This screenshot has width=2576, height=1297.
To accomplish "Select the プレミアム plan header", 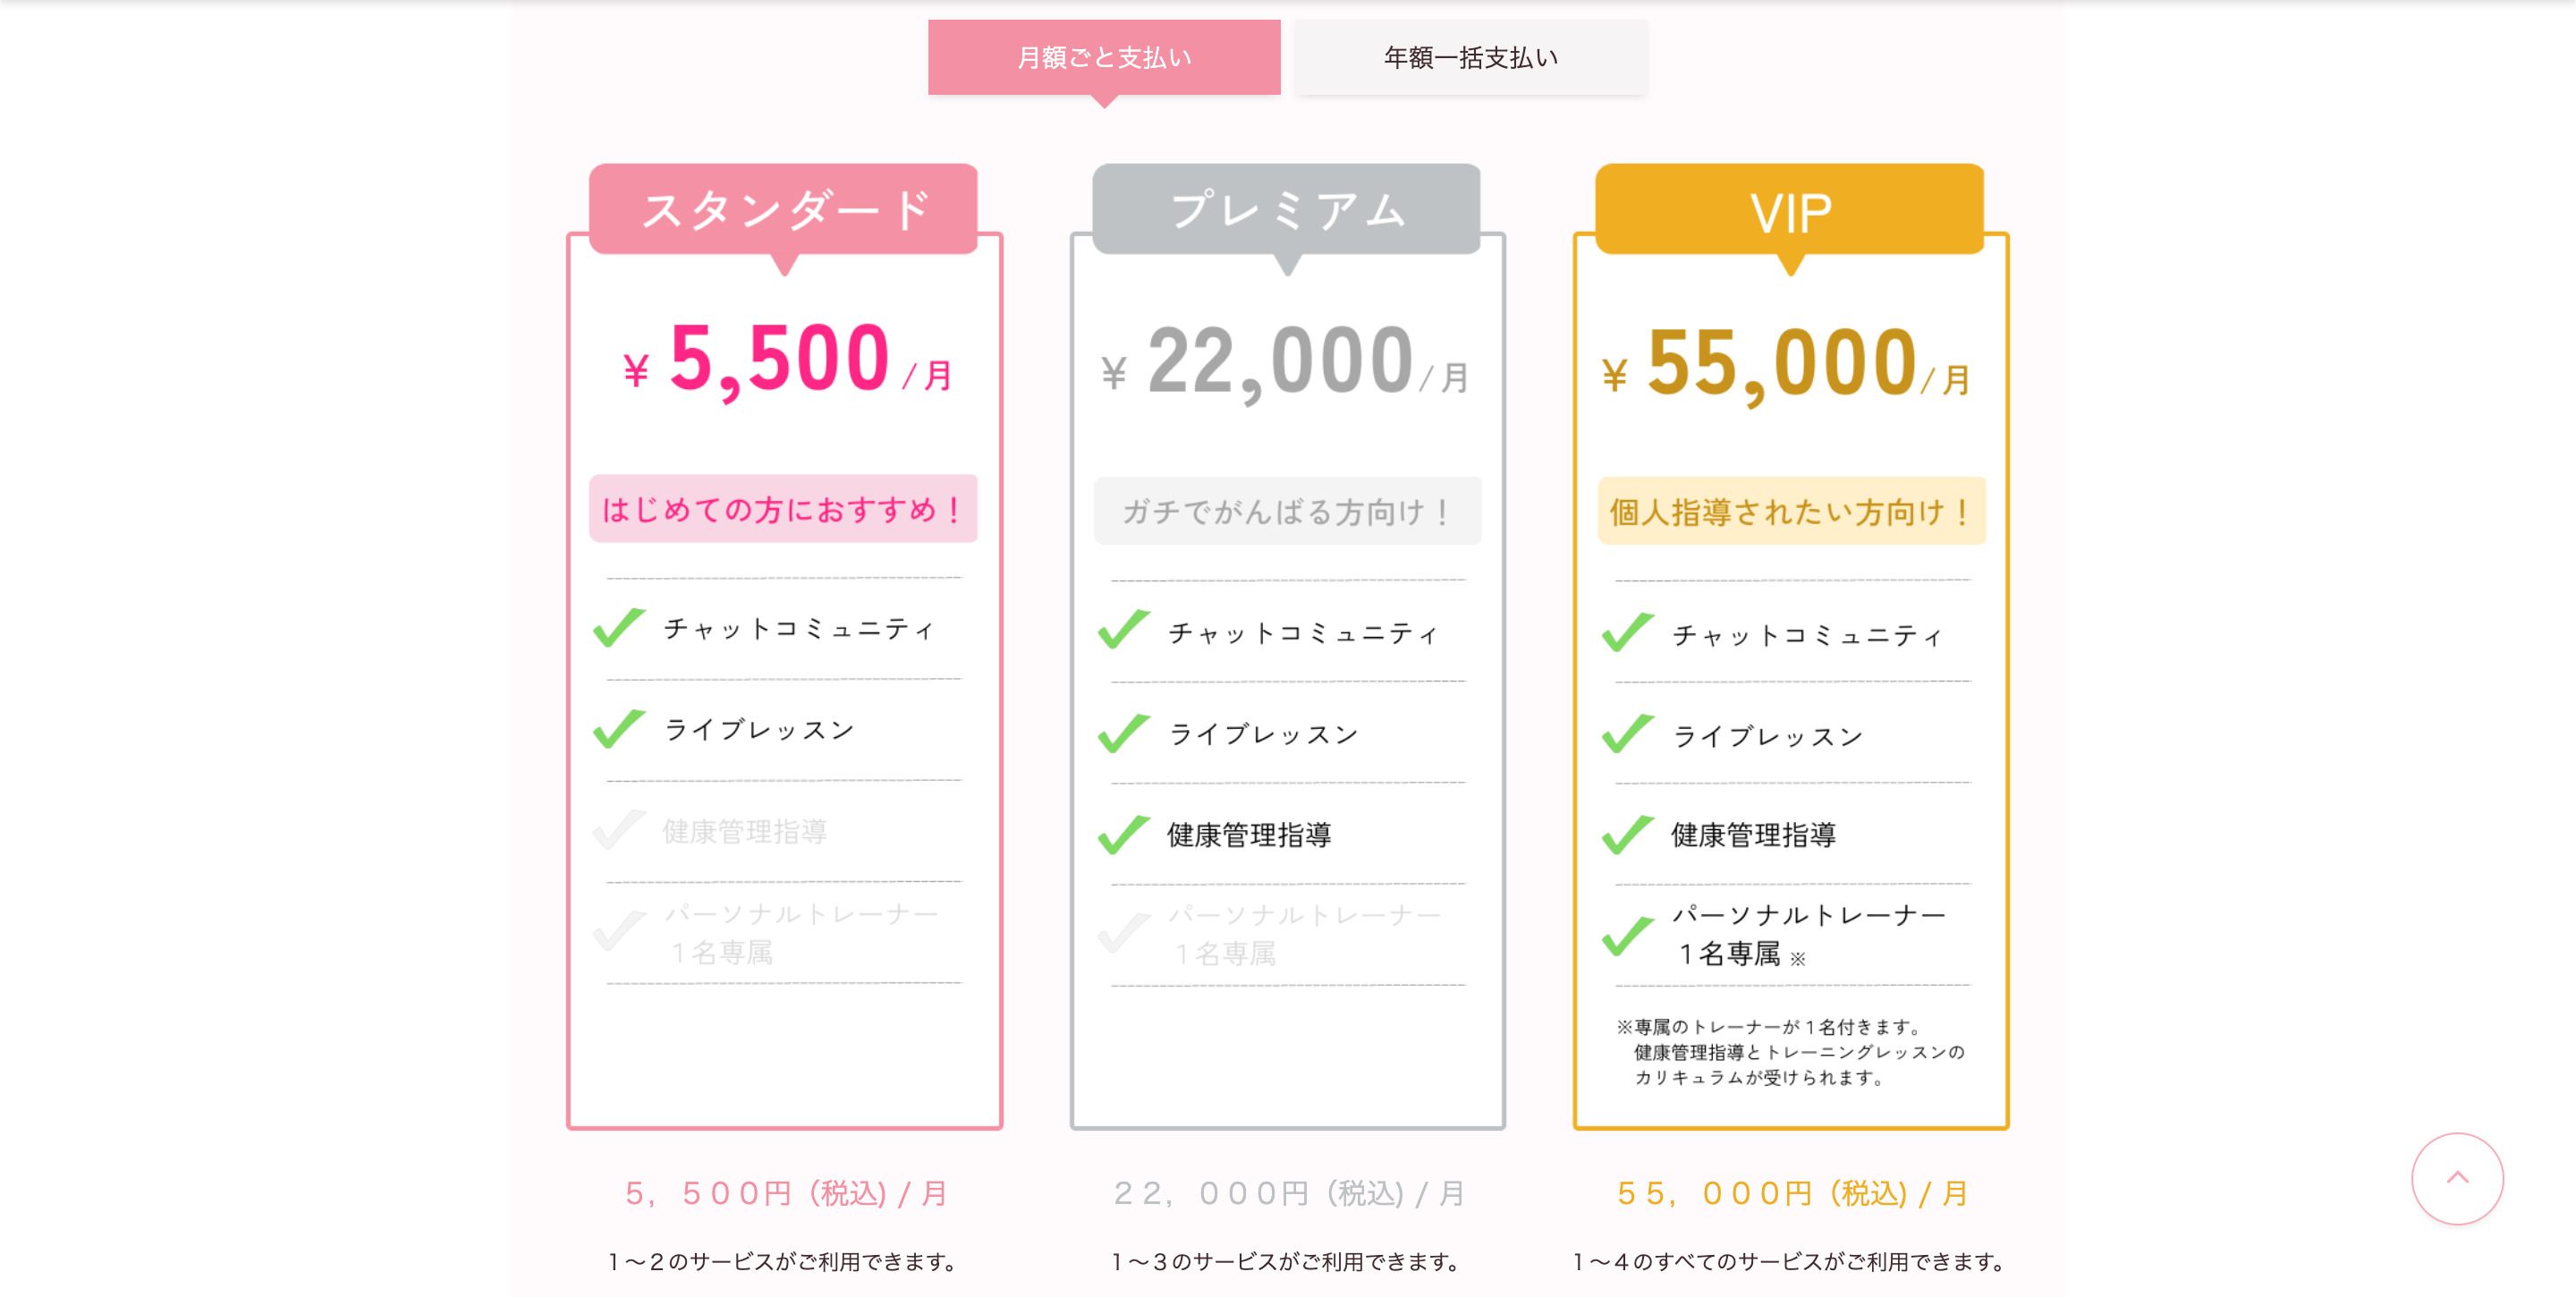I will tap(1287, 209).
